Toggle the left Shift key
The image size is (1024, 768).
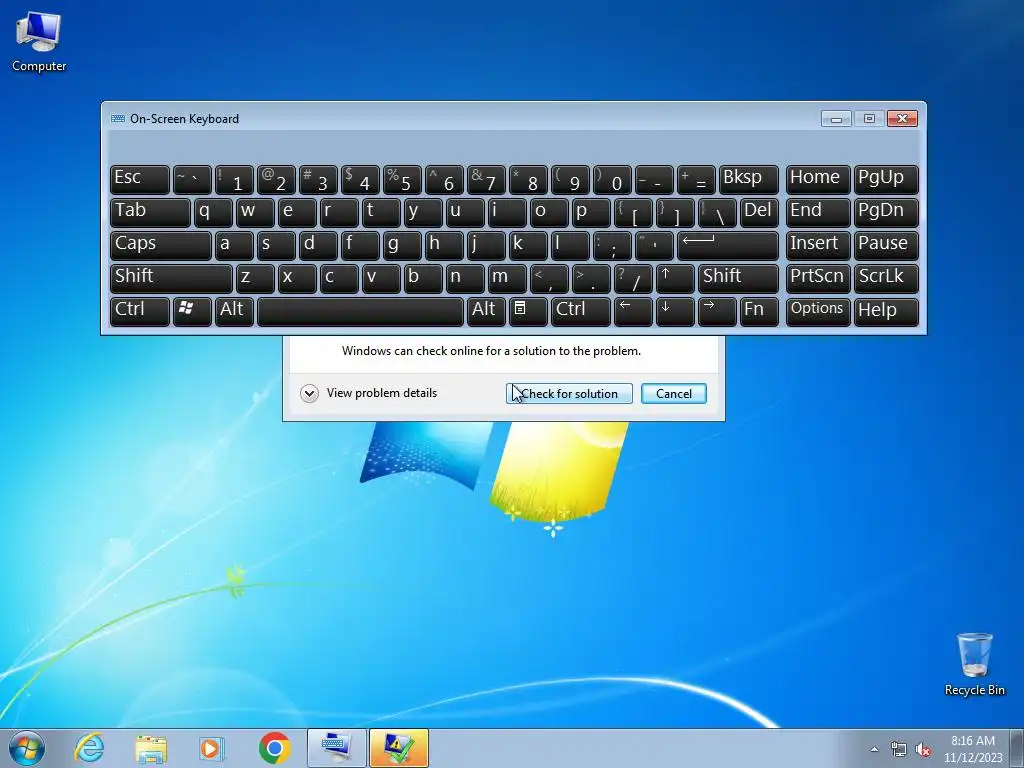[171, 278]
